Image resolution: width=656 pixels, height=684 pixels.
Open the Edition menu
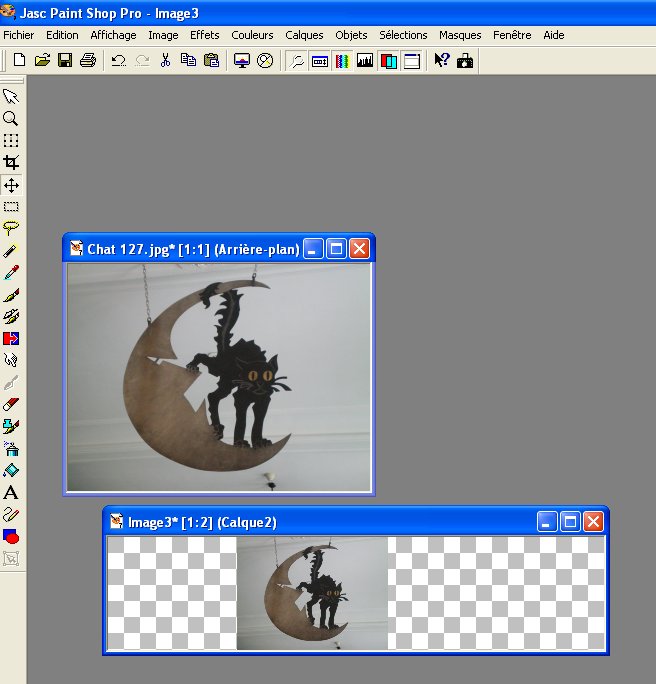click(x=62, y=35)
